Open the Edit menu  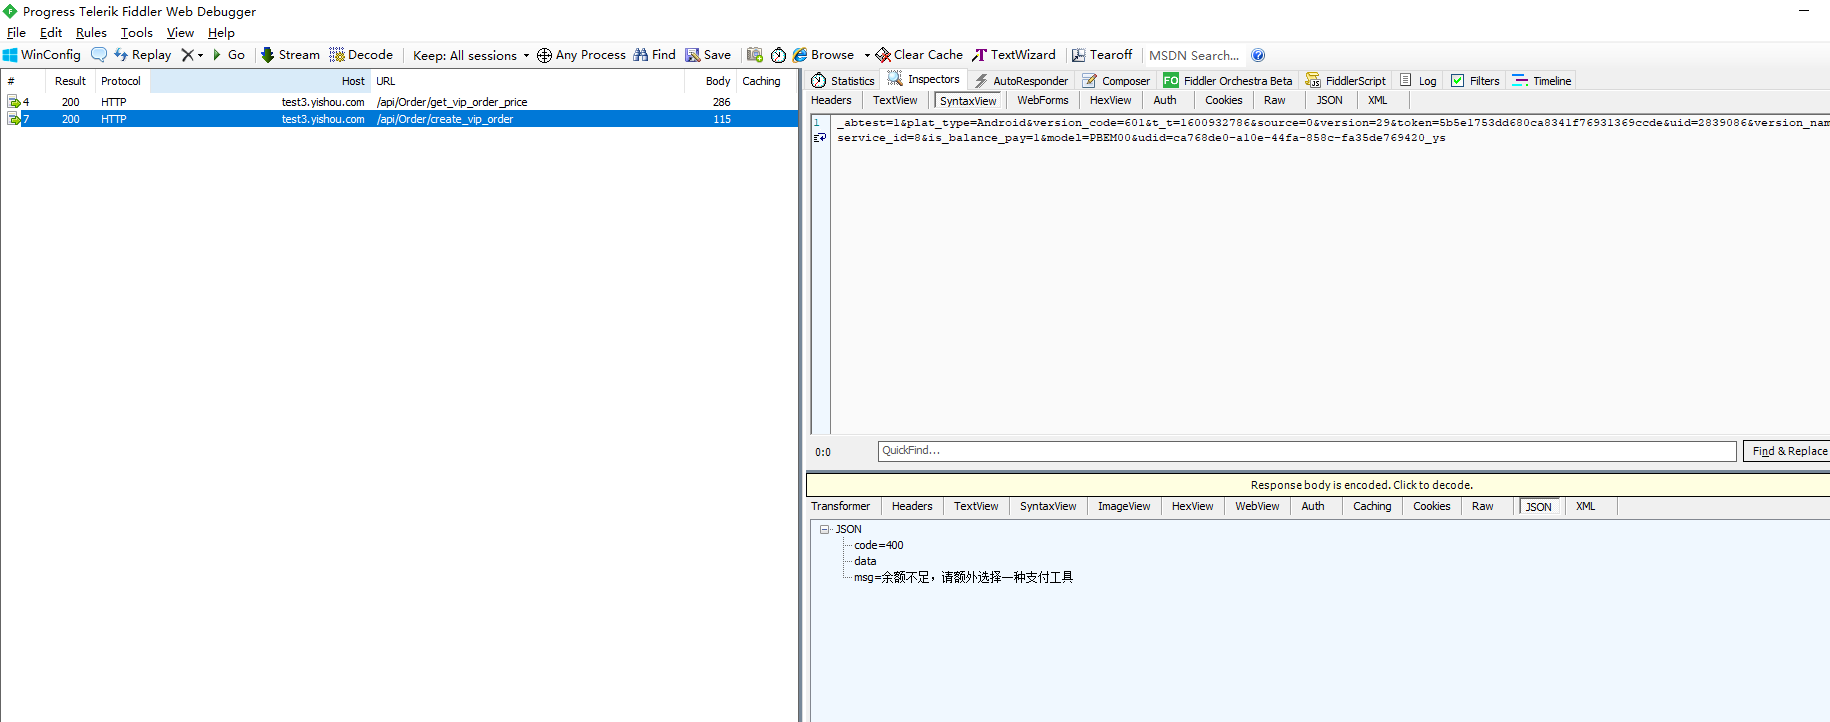click(x=51, y=33)
